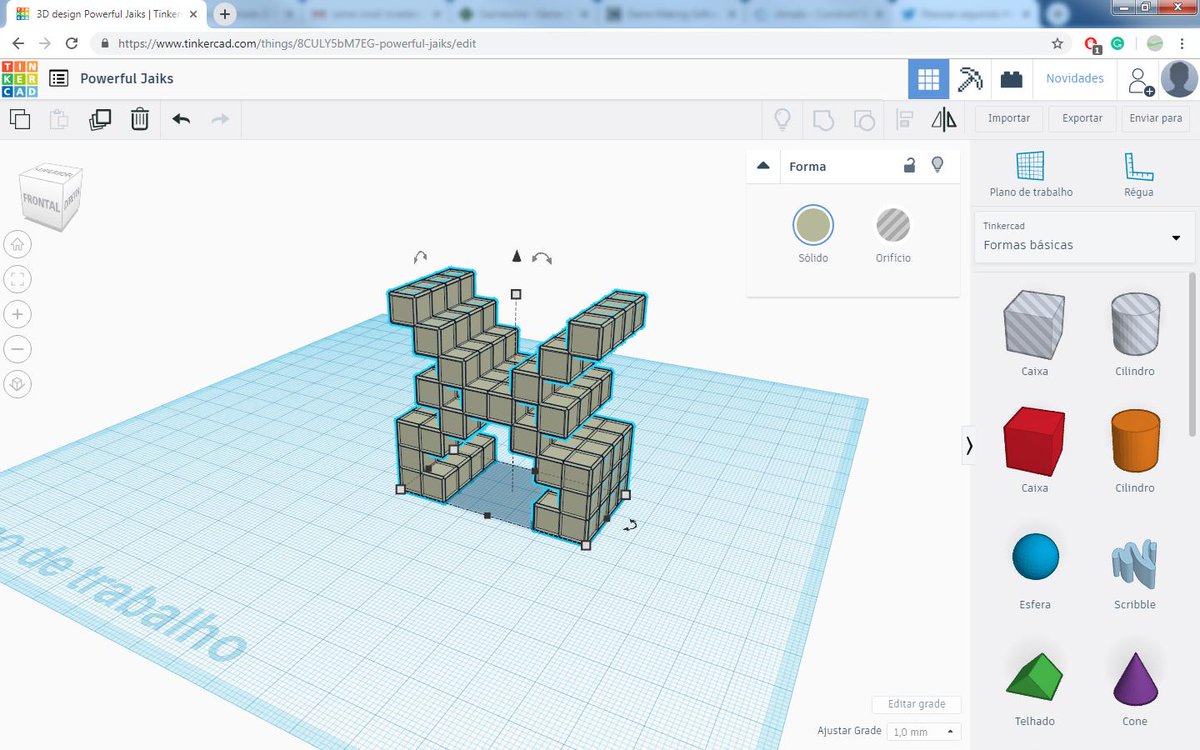Pick the orange Cilindro shape

(x=1135, y=441)
